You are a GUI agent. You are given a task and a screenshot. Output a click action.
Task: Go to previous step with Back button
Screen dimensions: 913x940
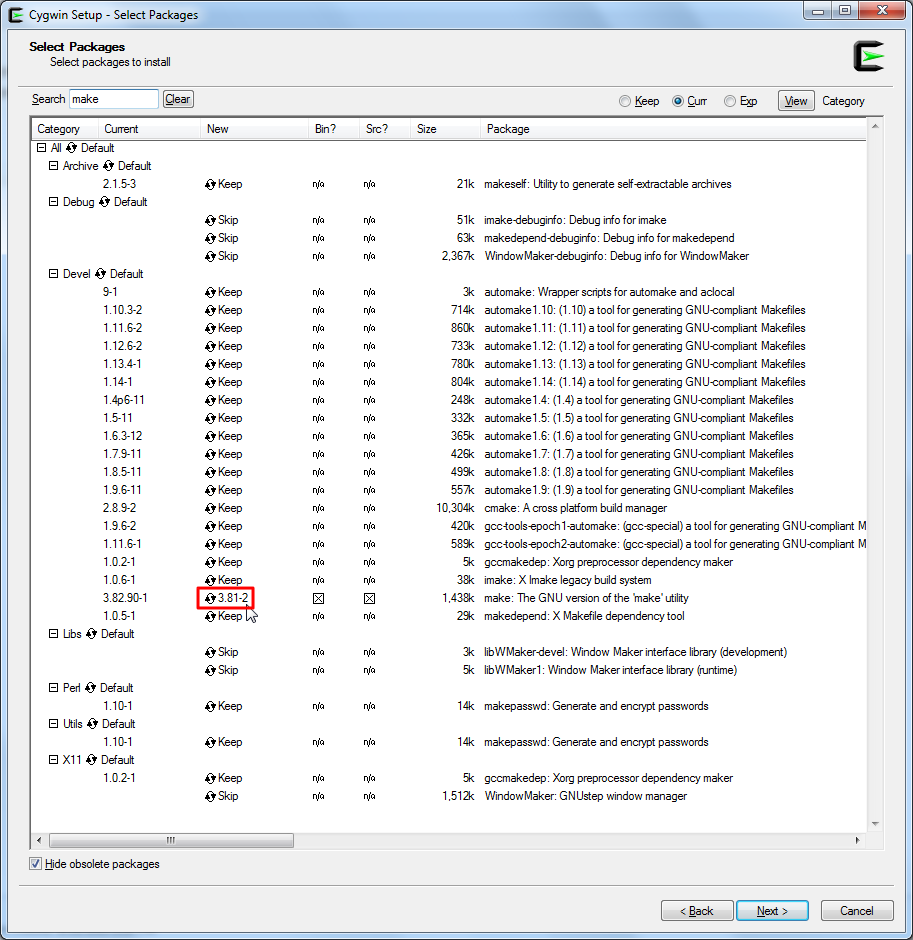pyautogui.click(x=697, y=911)
